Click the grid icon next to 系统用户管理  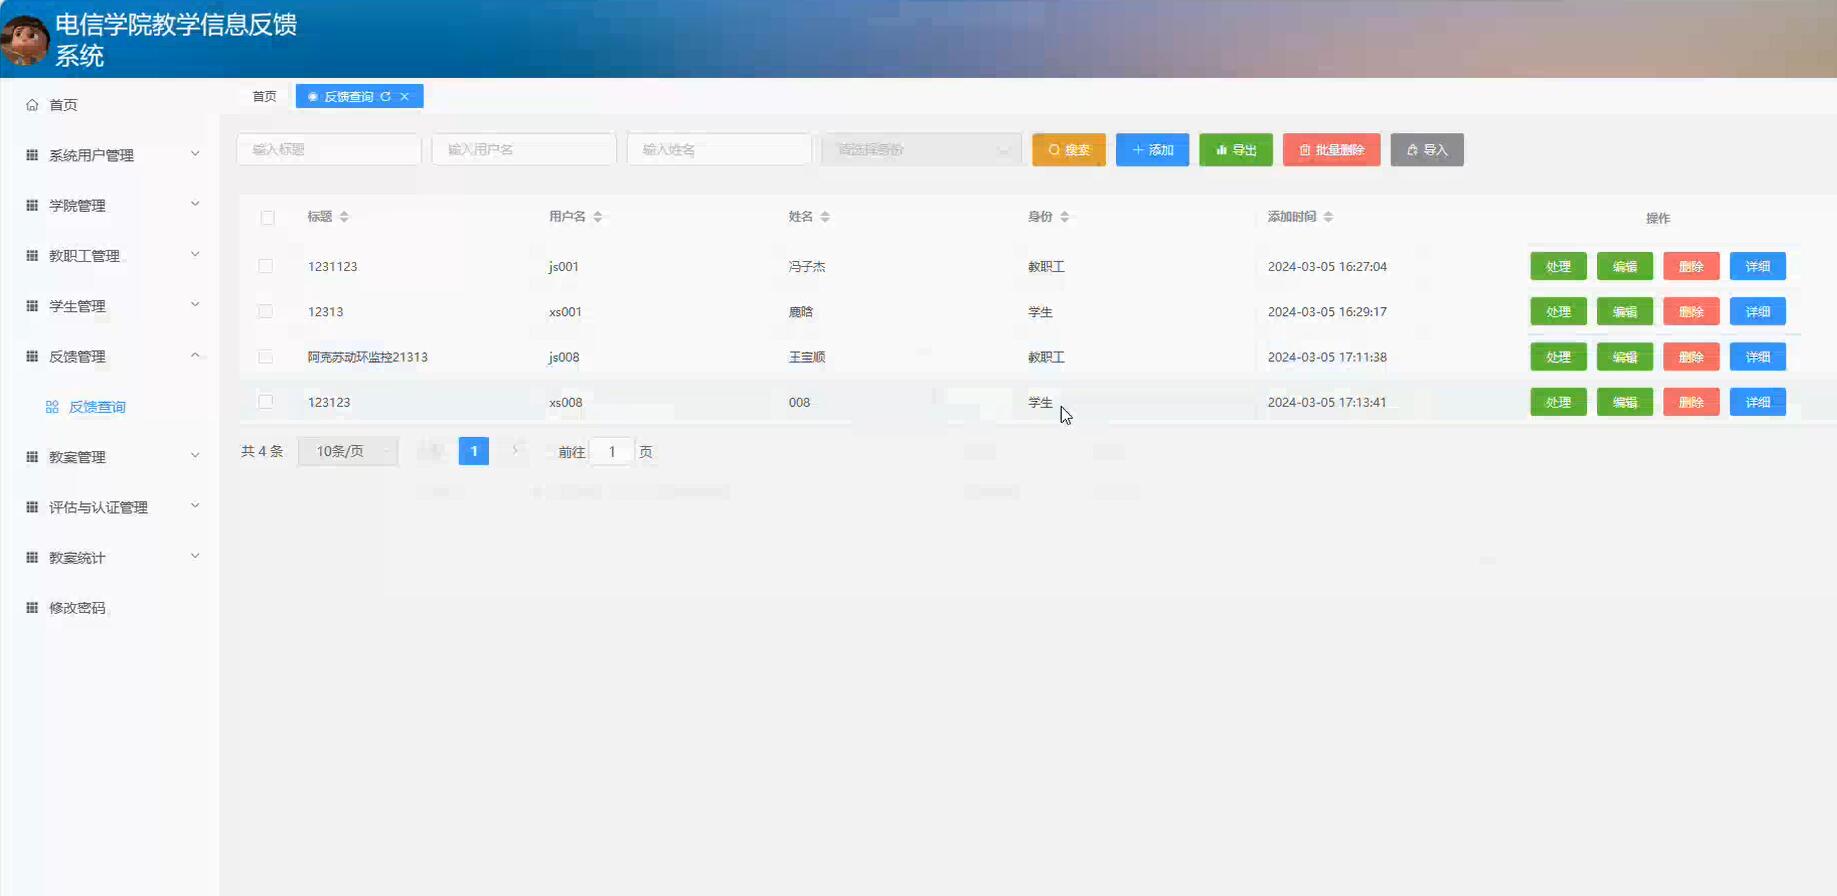(x=32, y=155)
